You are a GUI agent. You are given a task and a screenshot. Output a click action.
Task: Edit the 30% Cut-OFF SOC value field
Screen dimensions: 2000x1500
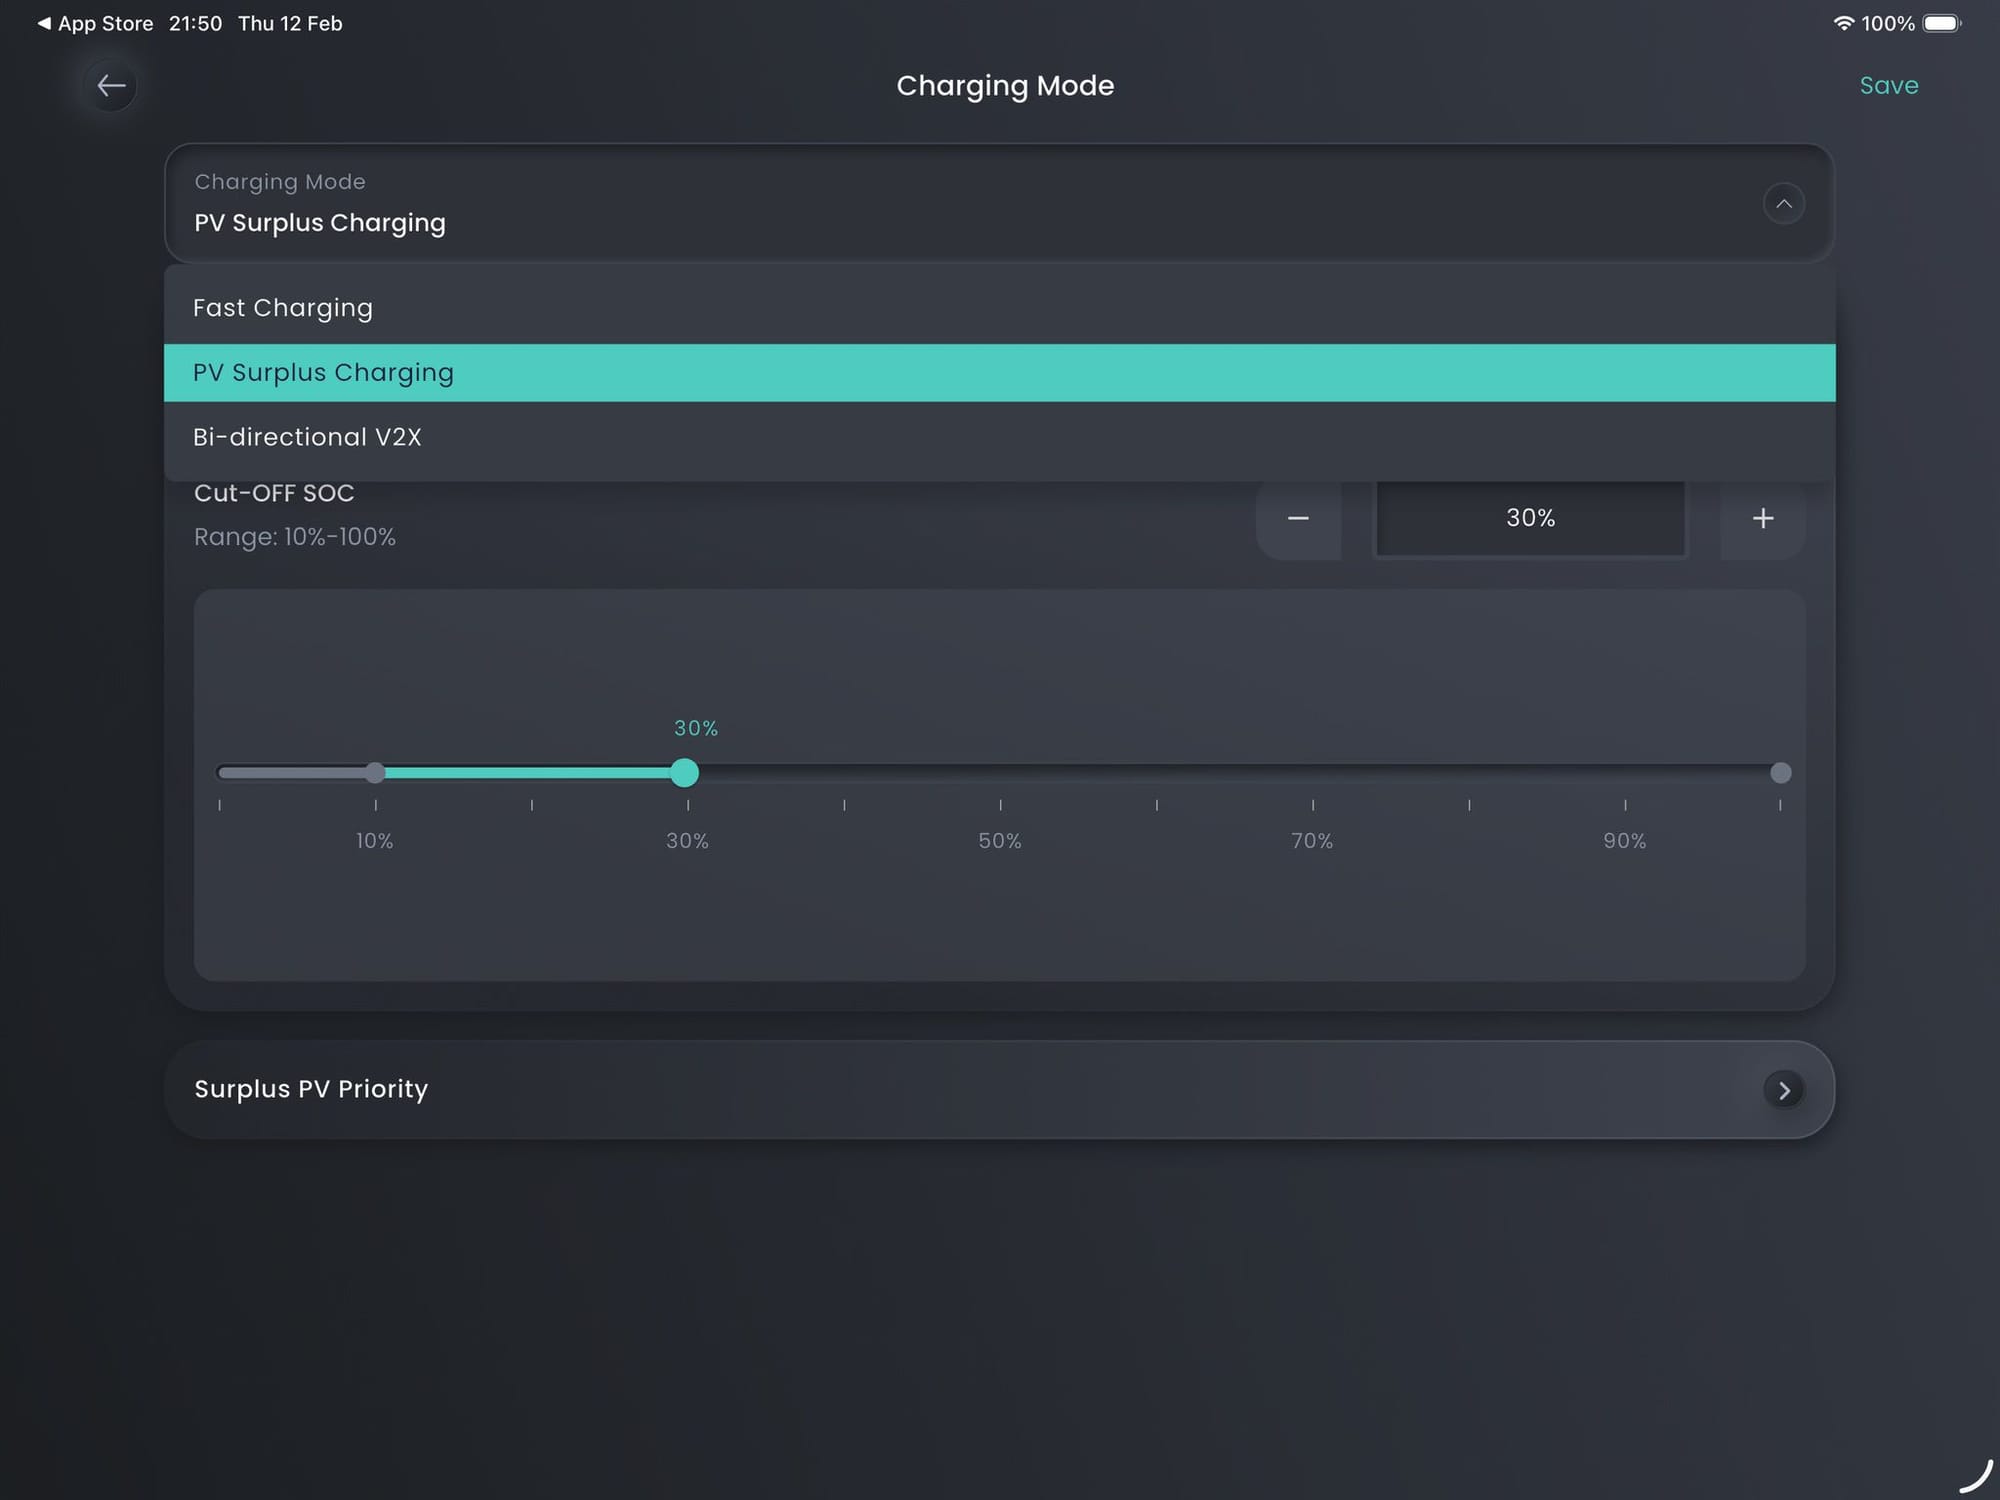tap(1530, 518)
